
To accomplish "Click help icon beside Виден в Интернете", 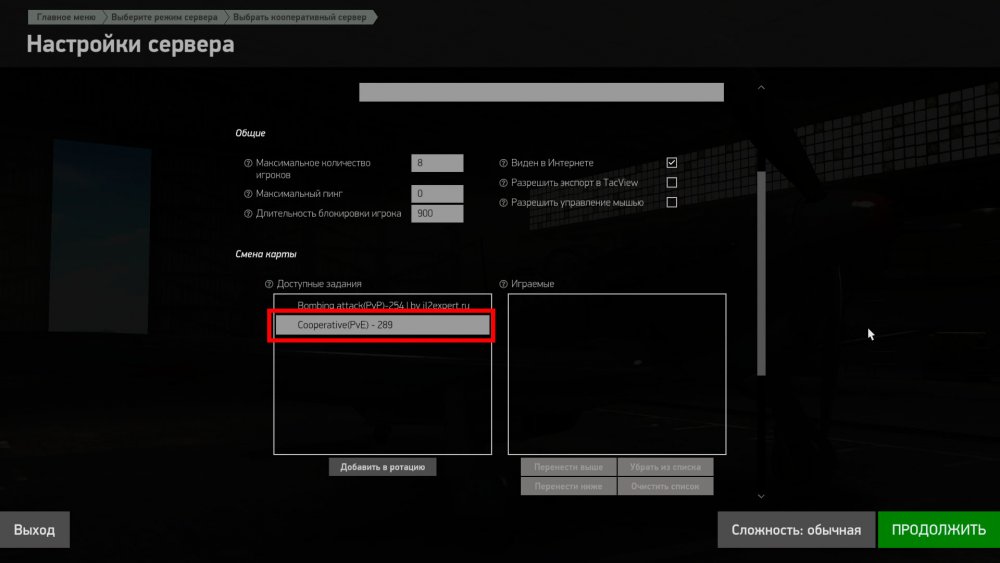I will coord(503,163).
